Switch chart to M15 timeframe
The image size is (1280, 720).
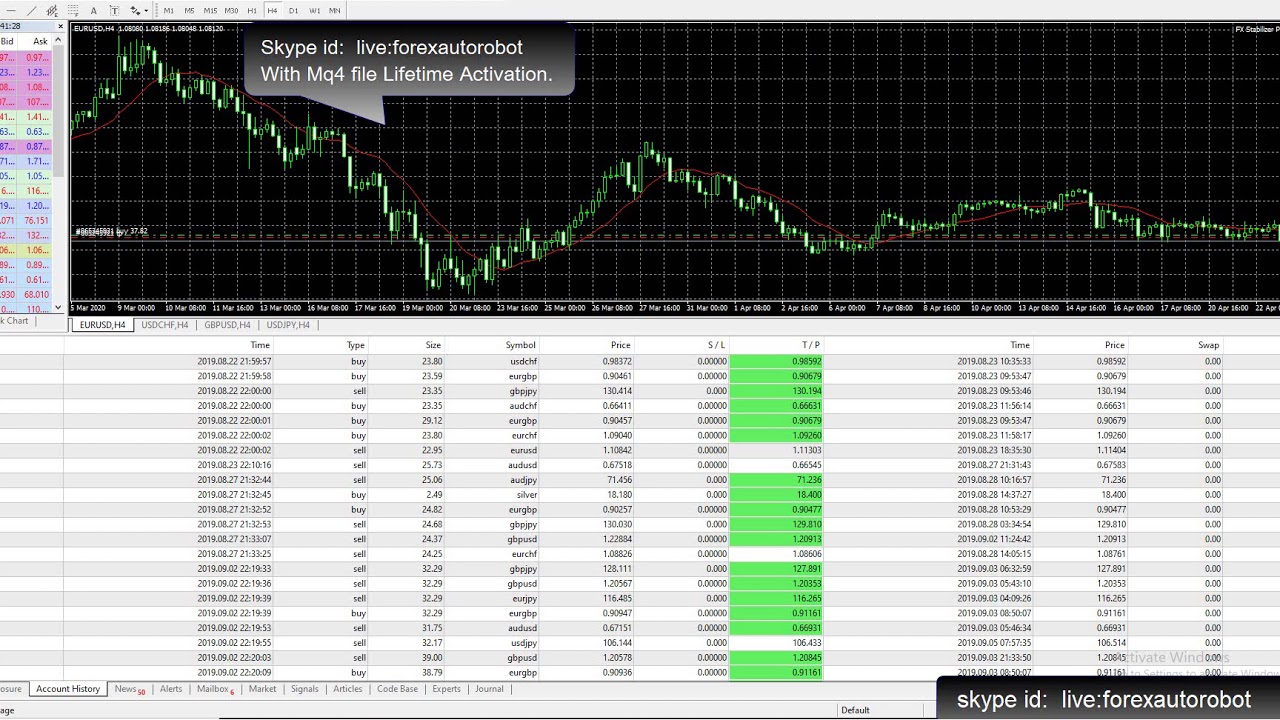coord(210,11)
